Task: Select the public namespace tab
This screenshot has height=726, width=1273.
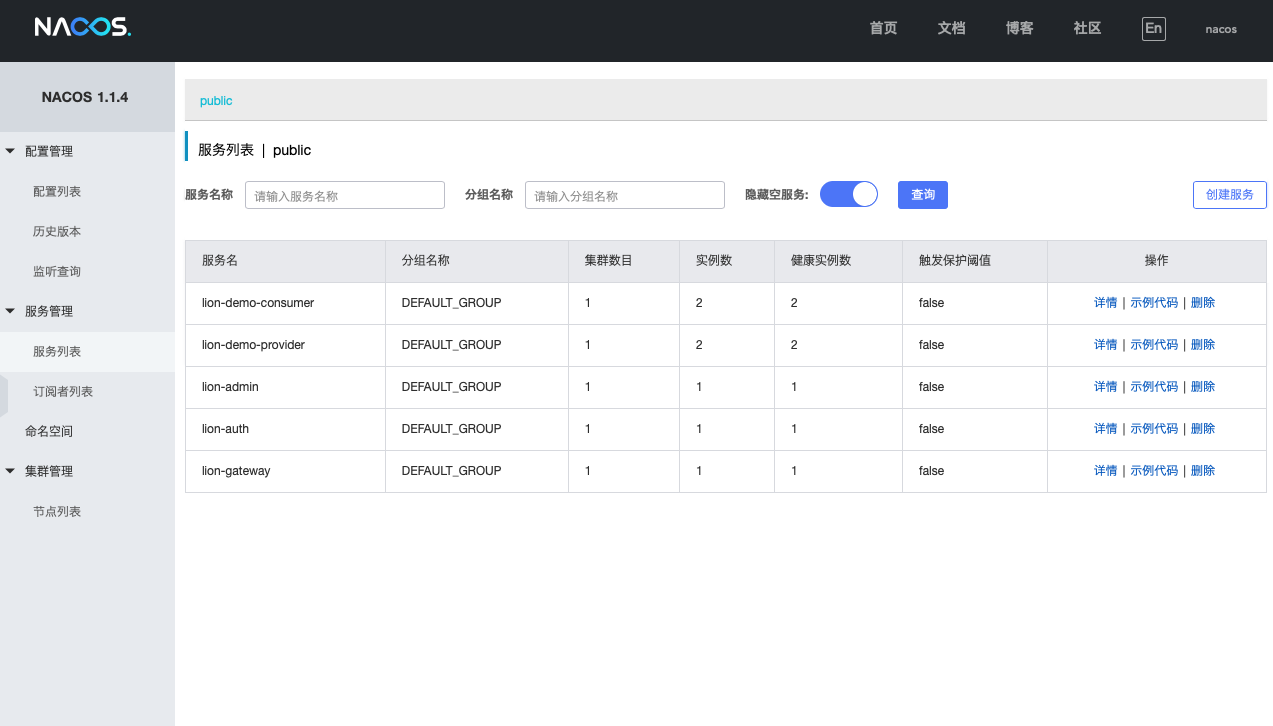Action: pyautogui.click(x=216, y=101)
